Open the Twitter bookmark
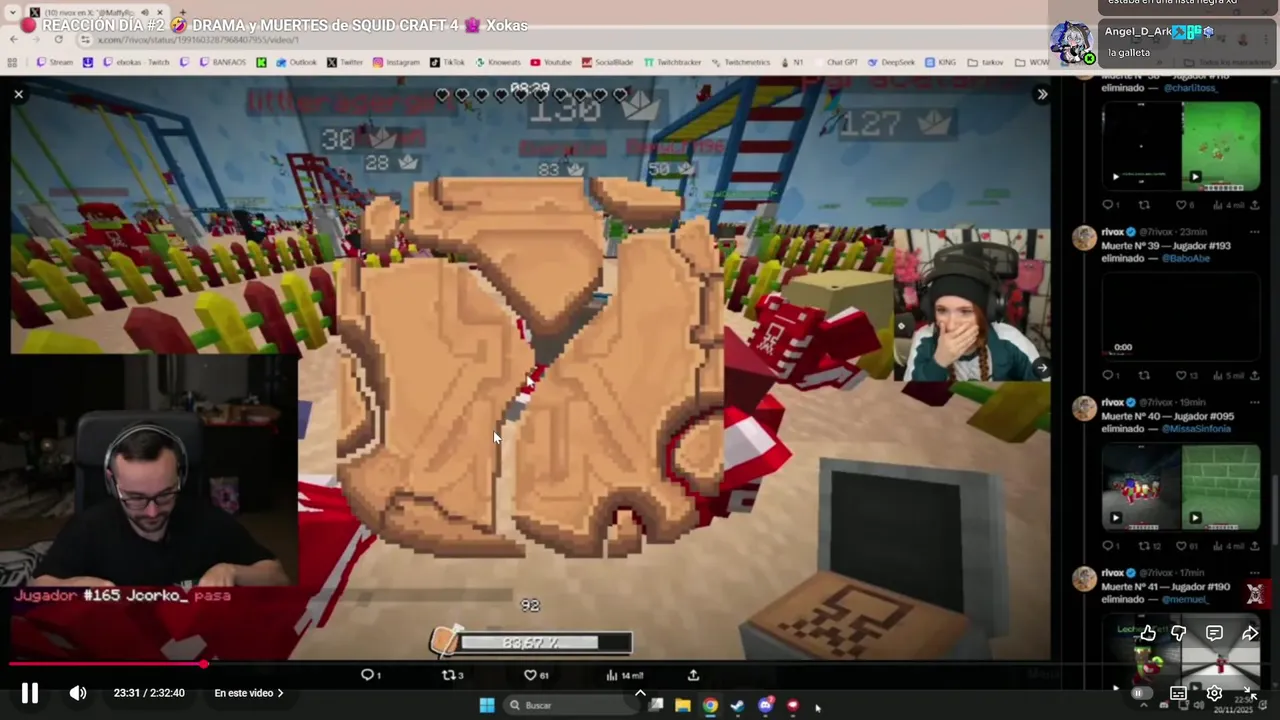Viewport: 1280px width, 720px height. point(345,62)
